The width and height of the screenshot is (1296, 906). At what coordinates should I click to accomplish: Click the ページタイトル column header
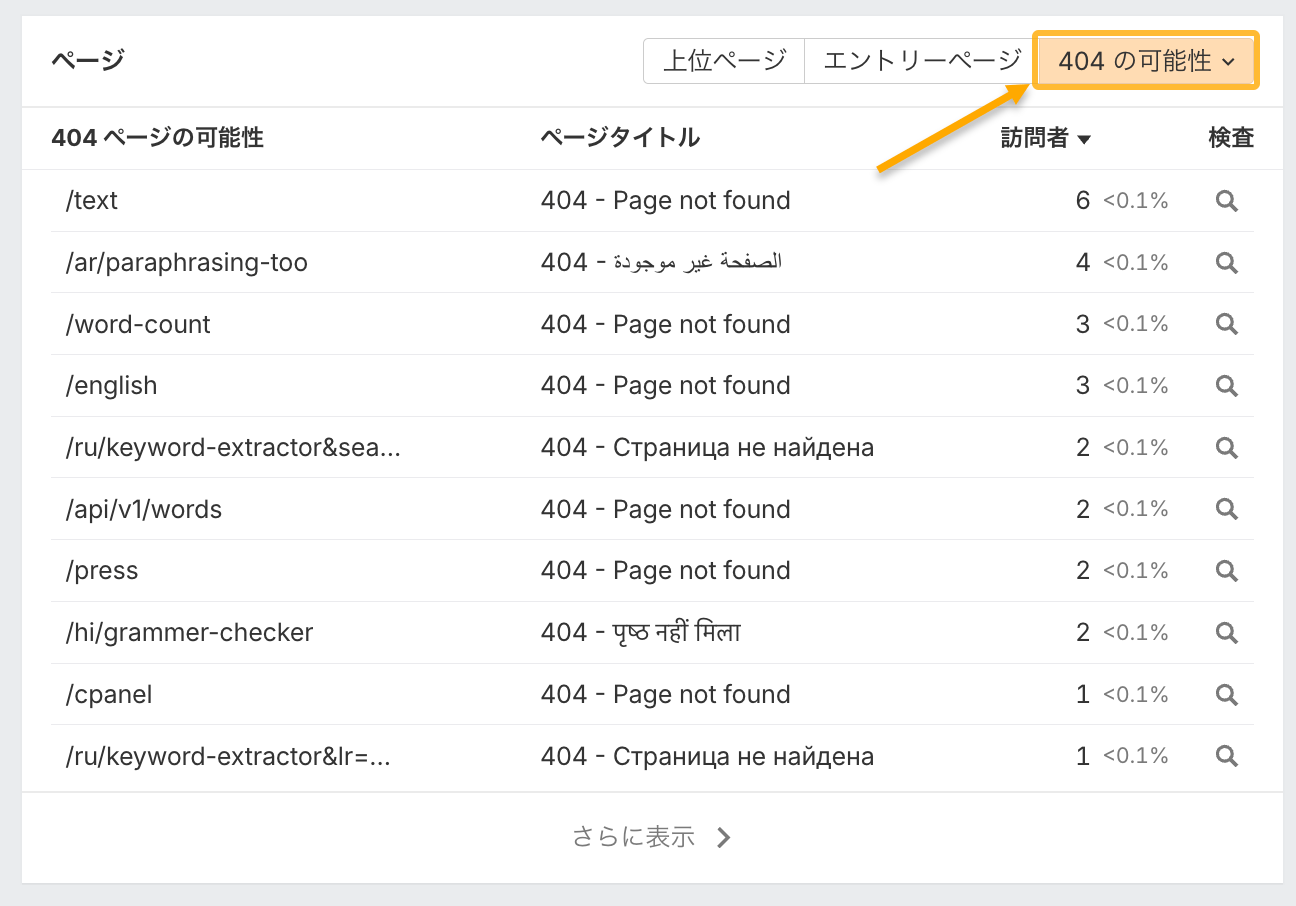tap(620, 138)
